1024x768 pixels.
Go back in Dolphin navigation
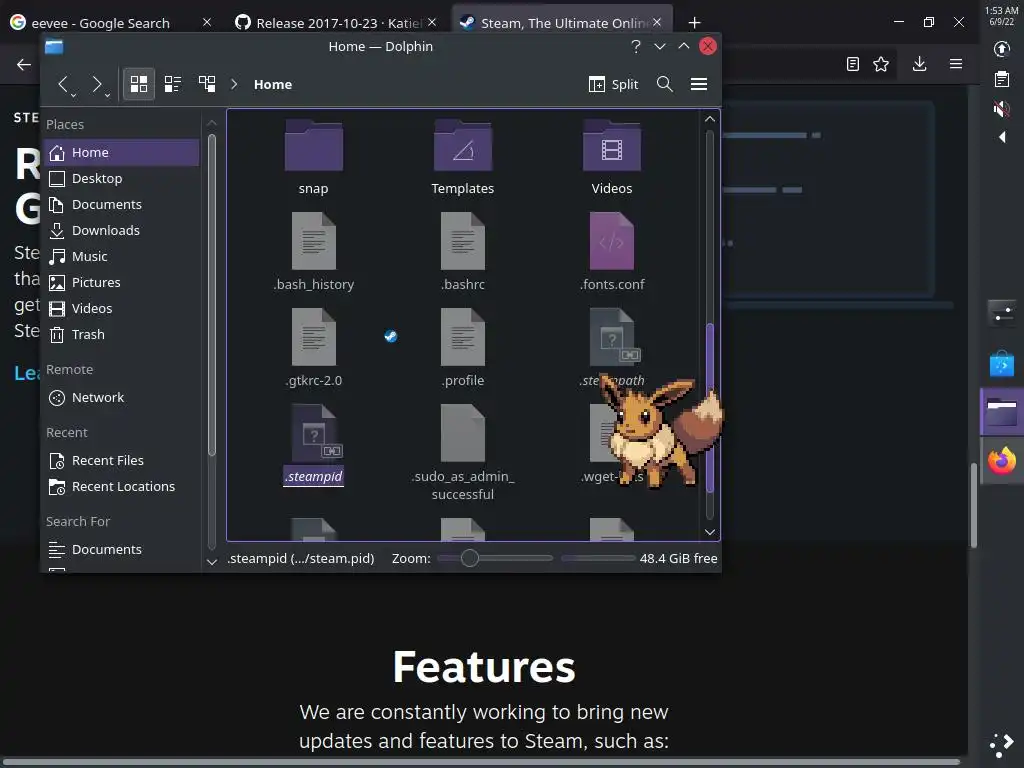(63, 84)
